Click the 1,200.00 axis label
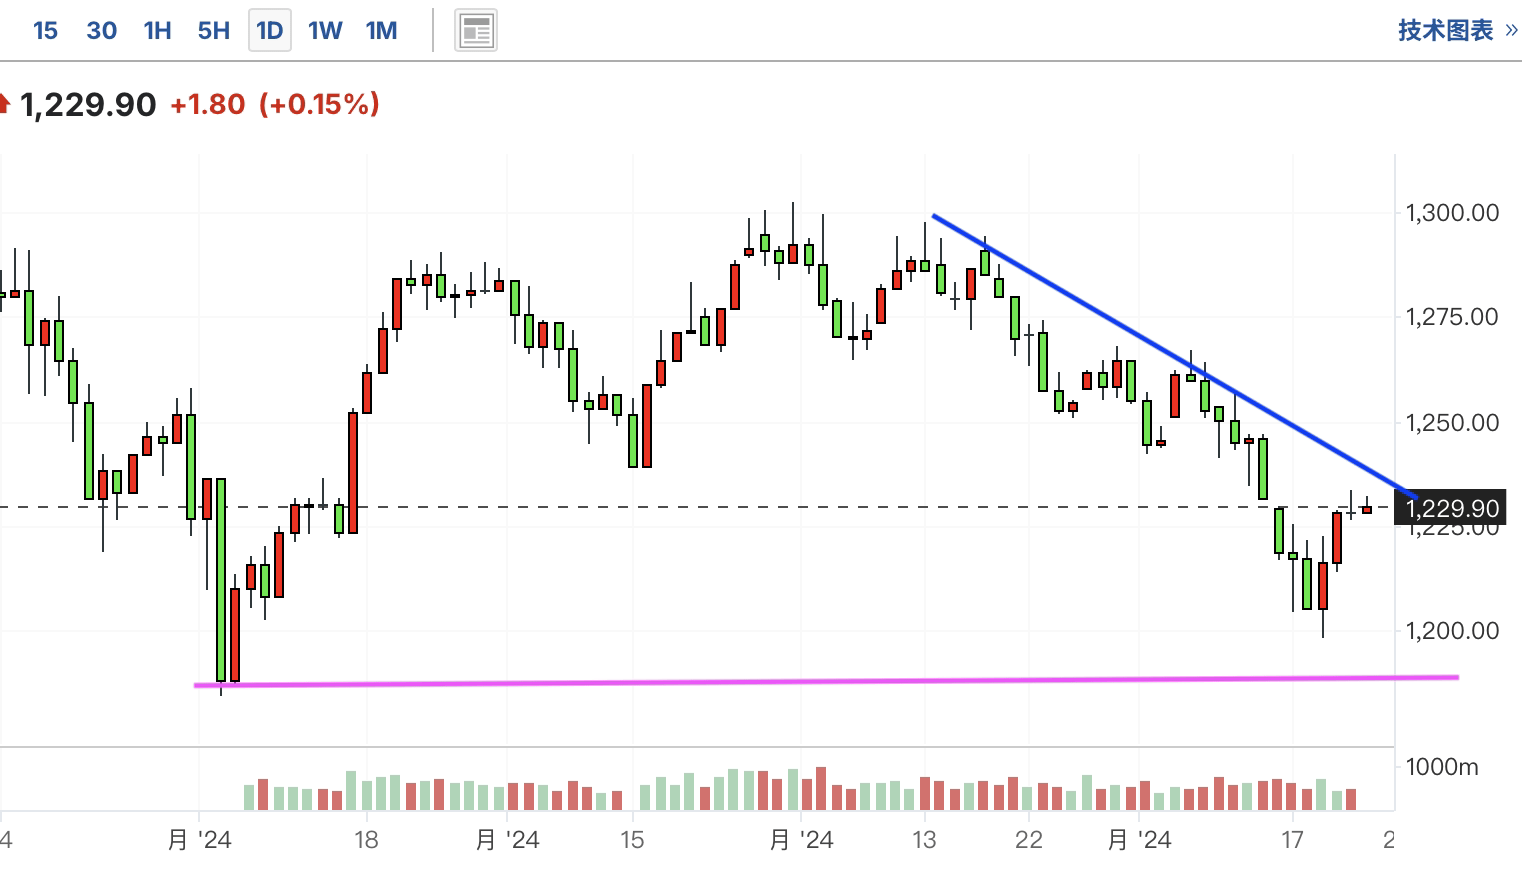The image size is (1522, 870). (1452, 630)
